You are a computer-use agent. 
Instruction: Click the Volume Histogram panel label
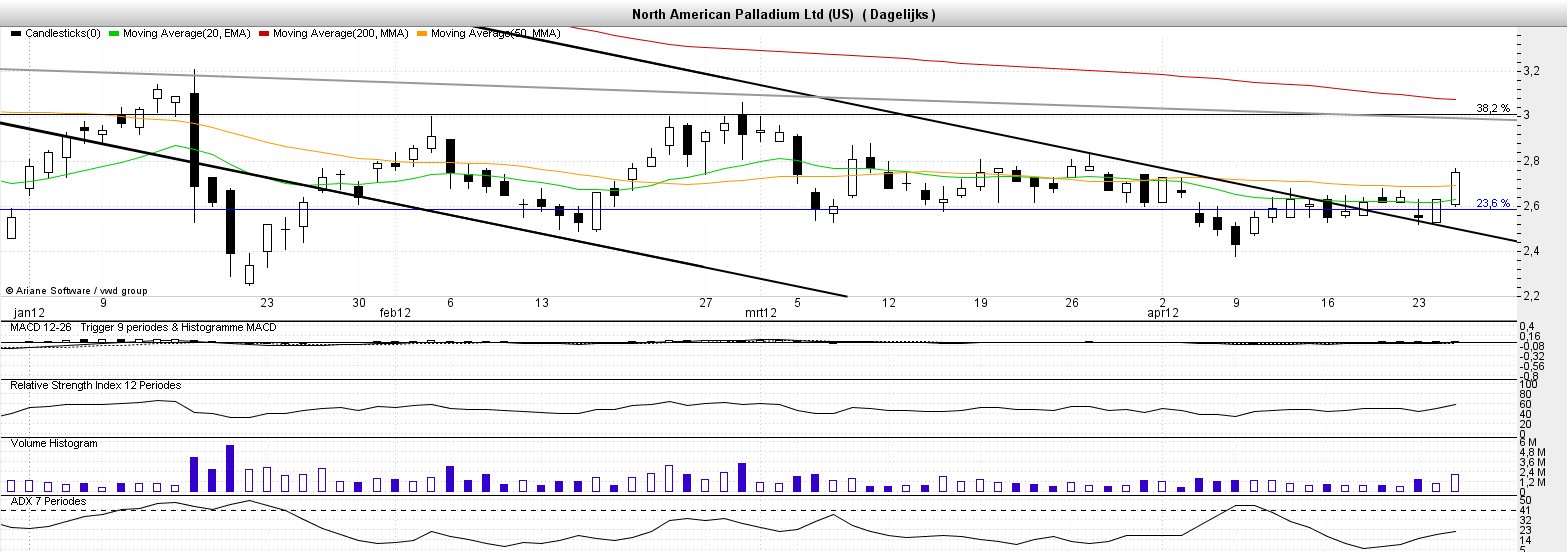pyautogui.click(x=53, y=442)
